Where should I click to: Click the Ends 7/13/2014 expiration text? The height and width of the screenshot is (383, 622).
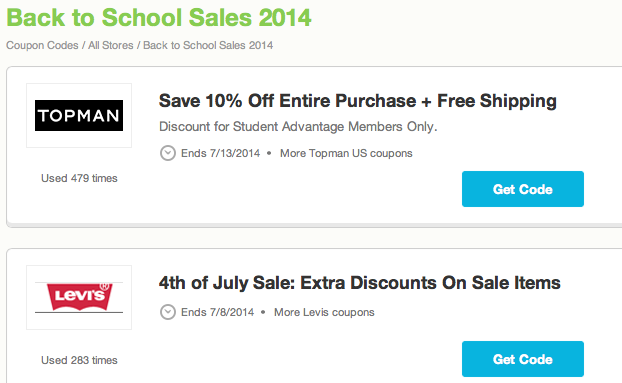[x=221, y=153]
